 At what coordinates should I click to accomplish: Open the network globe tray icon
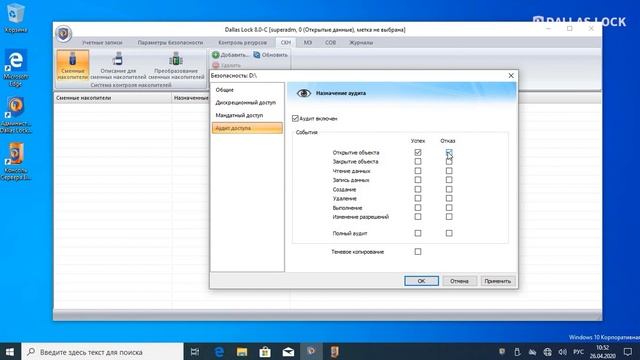pyautogui.click(x=548, y=352)
